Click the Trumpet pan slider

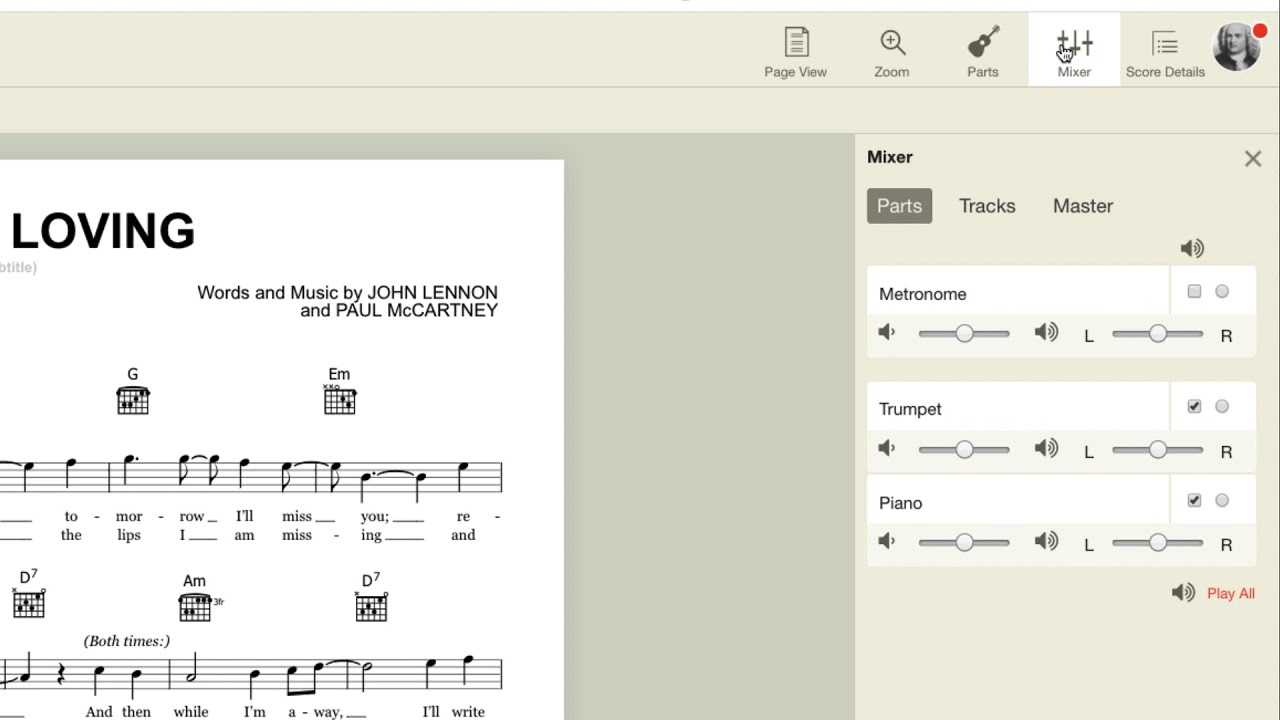[x=1157, y=450]
